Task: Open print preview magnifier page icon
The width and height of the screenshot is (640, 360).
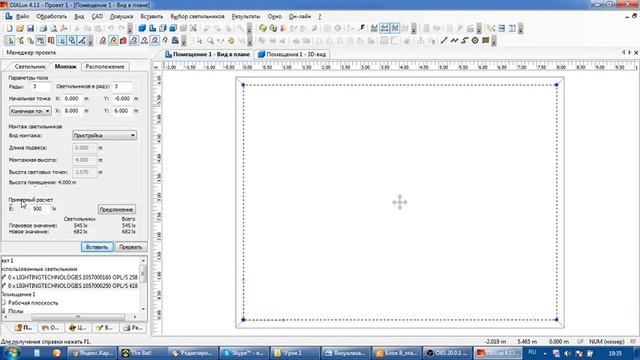Action: [x=53, y=28]
